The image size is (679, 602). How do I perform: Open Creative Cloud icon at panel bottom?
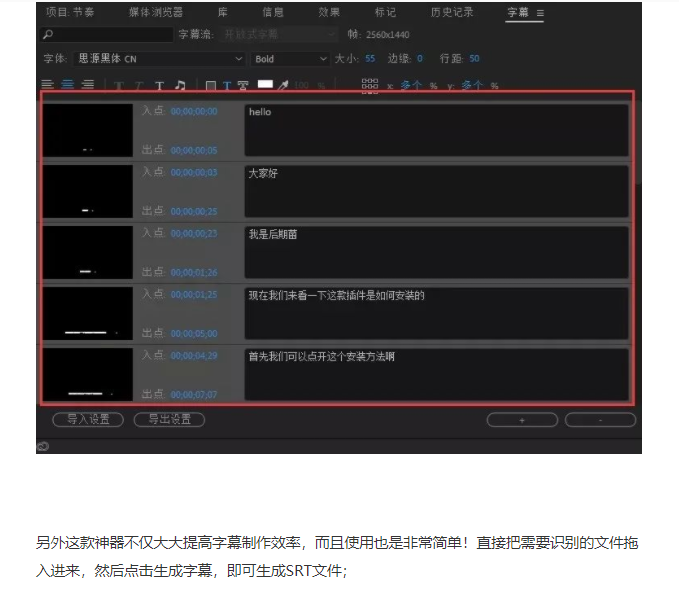(x=43, y=446)
